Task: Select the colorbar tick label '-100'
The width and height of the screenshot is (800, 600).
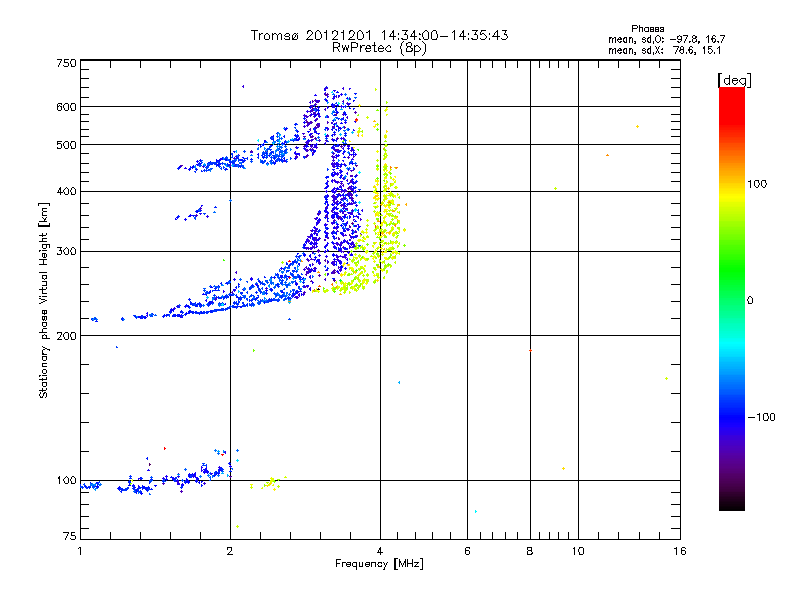Action: [761, 417]
